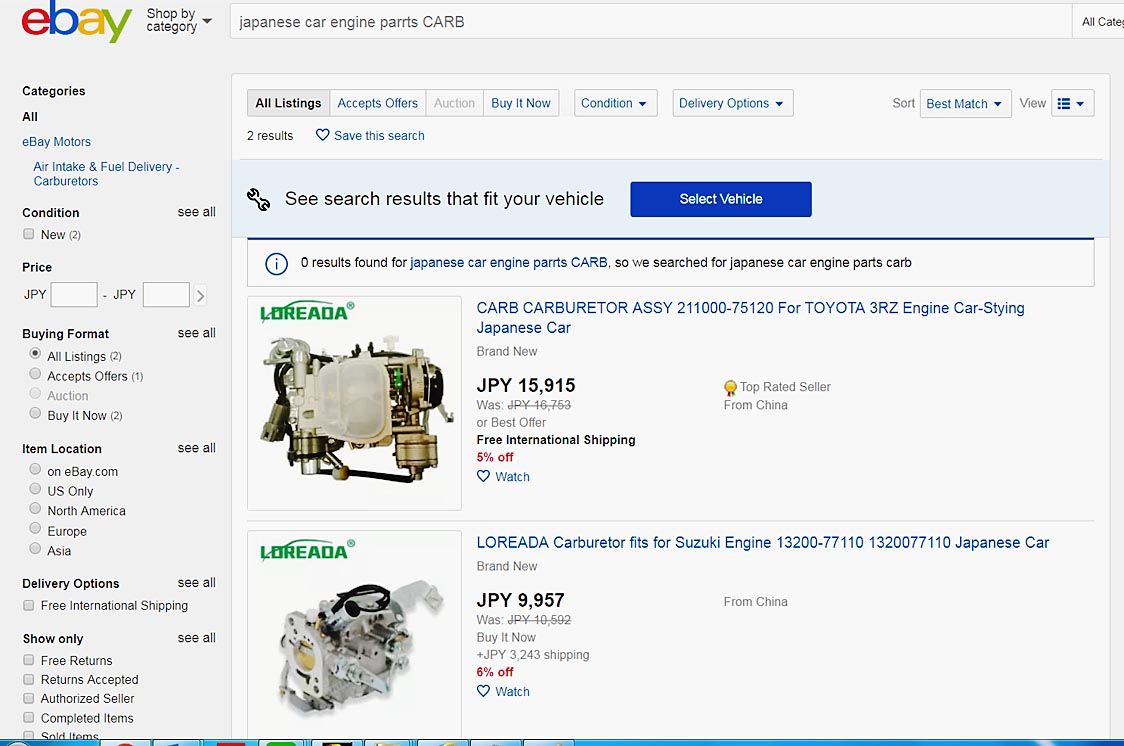1124x746 pixels.
Task: Click the wrench icon in the vehicle fit banner
Action: (259, 199)
